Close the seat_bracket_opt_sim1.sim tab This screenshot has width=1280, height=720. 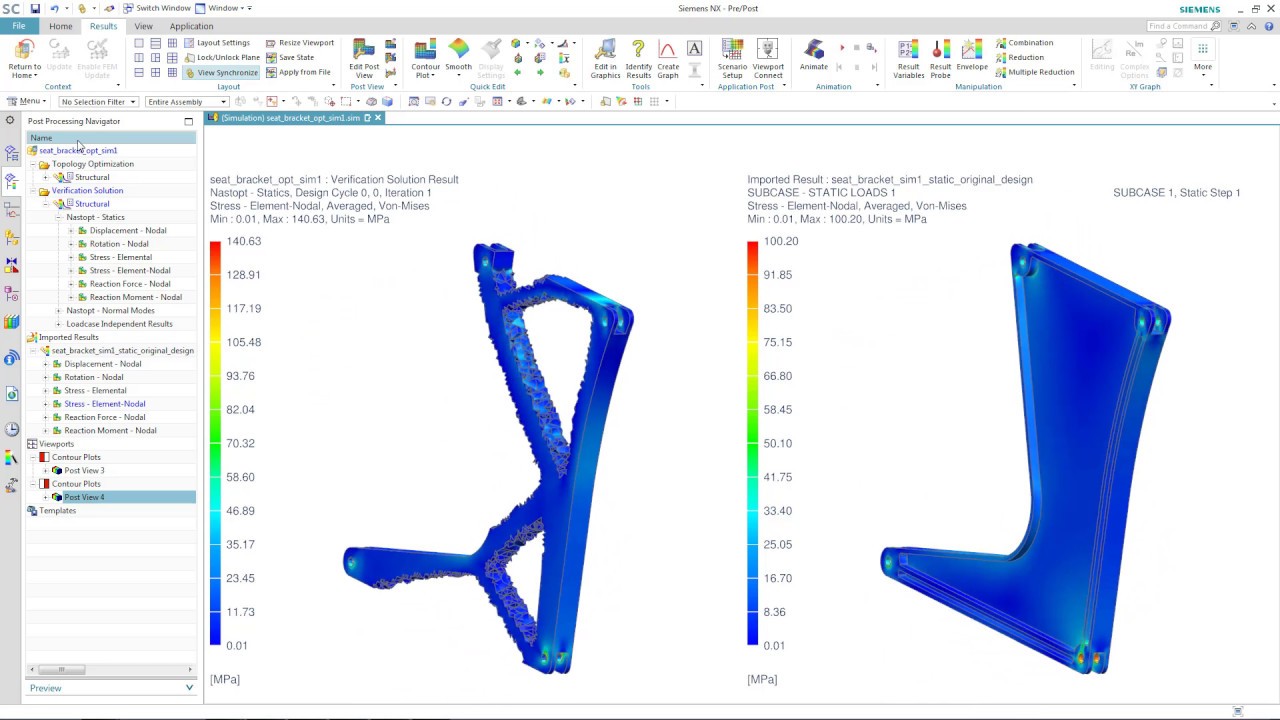(x=377, y=118)
